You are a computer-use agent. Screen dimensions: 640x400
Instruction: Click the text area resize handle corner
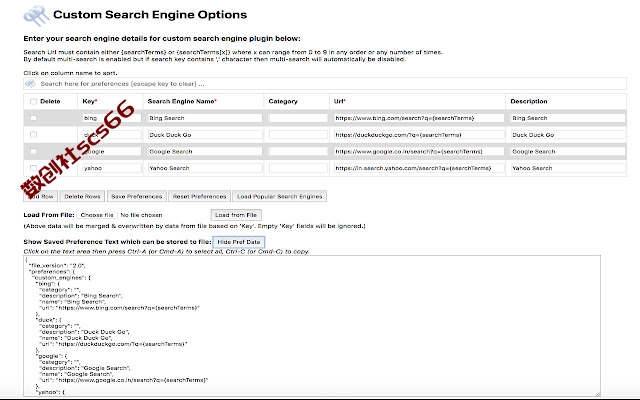click(x=598, y=393)
